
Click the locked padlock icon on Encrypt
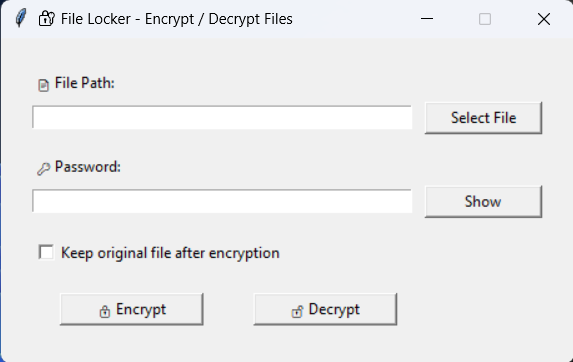point(105,311)
